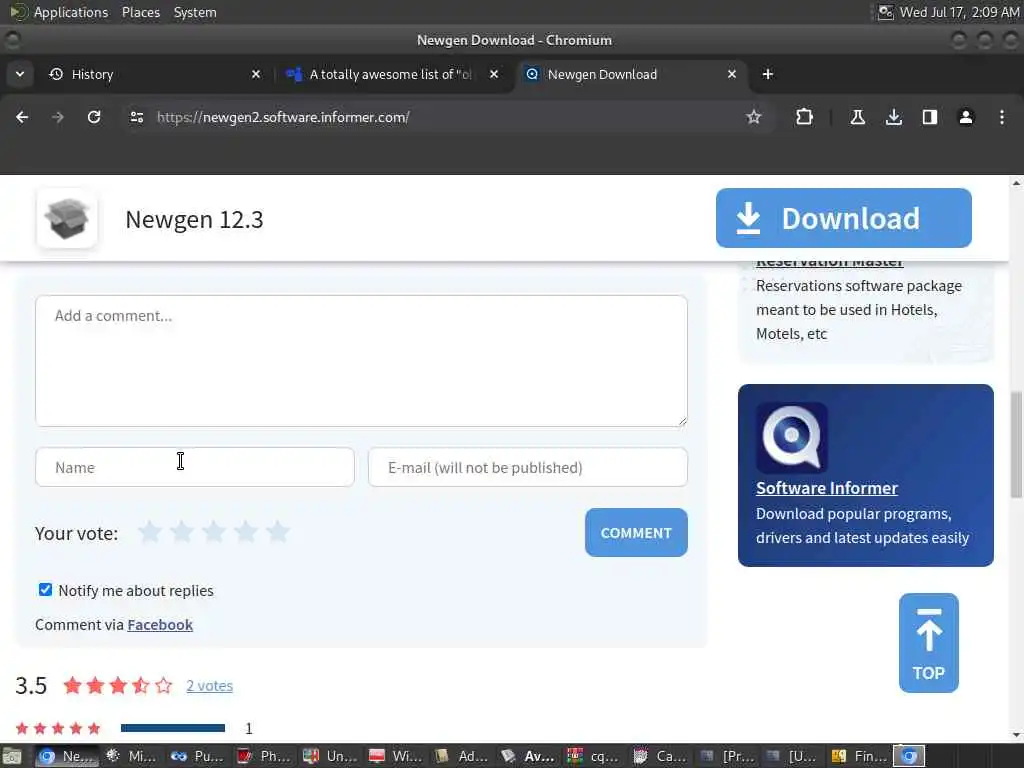Open the '[Pr...' taskbar window
The image size is (1024, 768).
pyautogui.click(x=726, y=756)
